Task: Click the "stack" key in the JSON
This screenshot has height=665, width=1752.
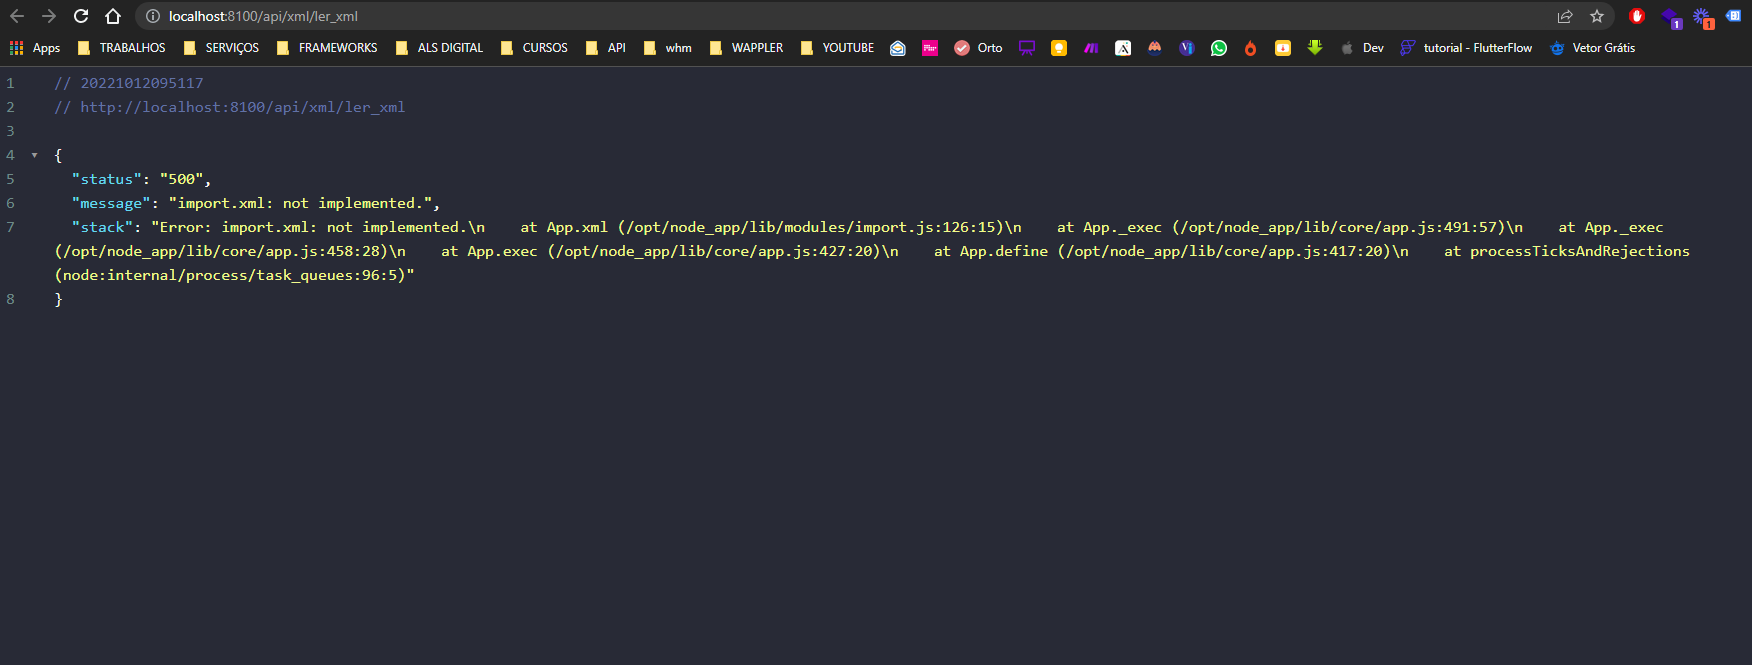Action: tap(102, 227)
